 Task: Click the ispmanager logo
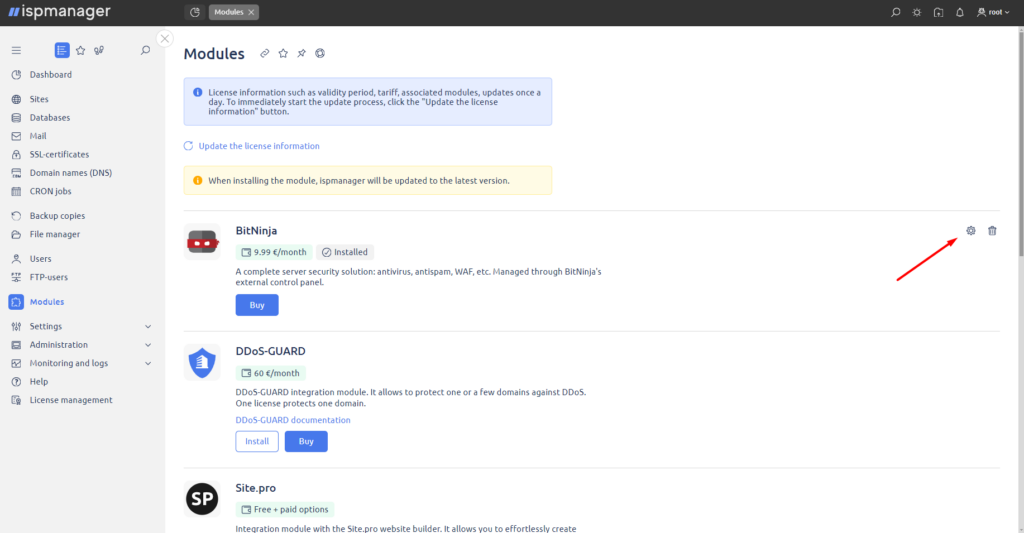tap(59, 12)
